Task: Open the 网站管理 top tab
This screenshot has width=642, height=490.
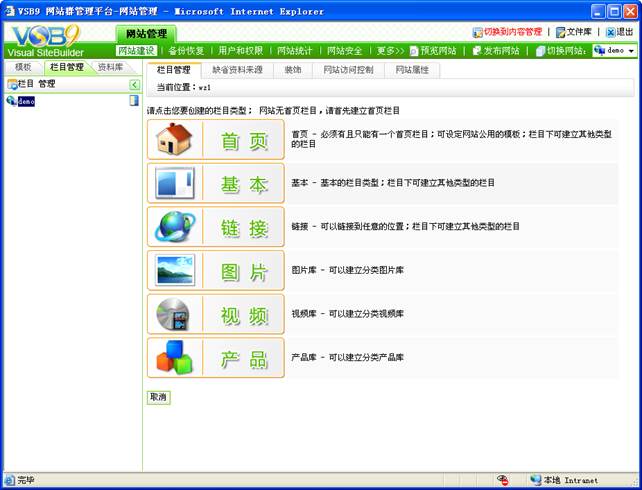Action: click(146, 34)
